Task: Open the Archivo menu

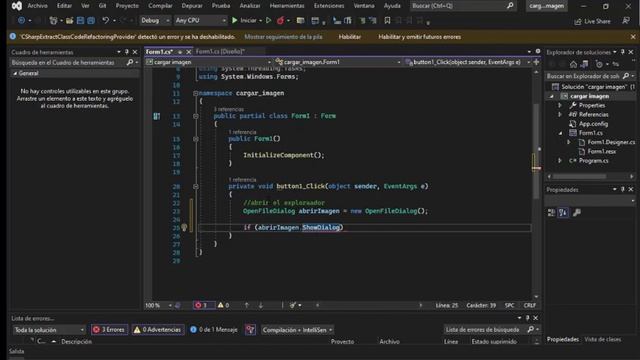Action: coord(37,6)
